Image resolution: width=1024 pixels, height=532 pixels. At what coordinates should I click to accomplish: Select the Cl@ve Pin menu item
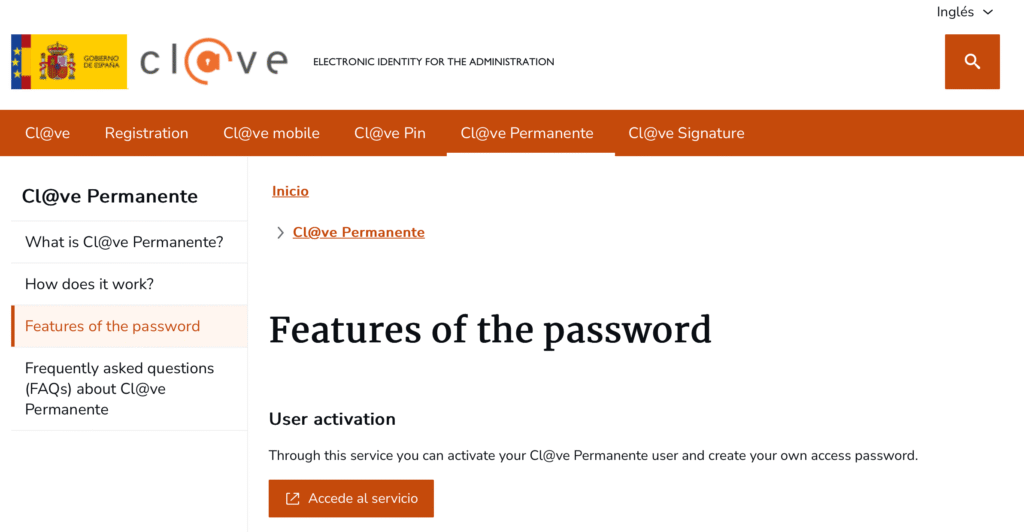coord(389,133)
